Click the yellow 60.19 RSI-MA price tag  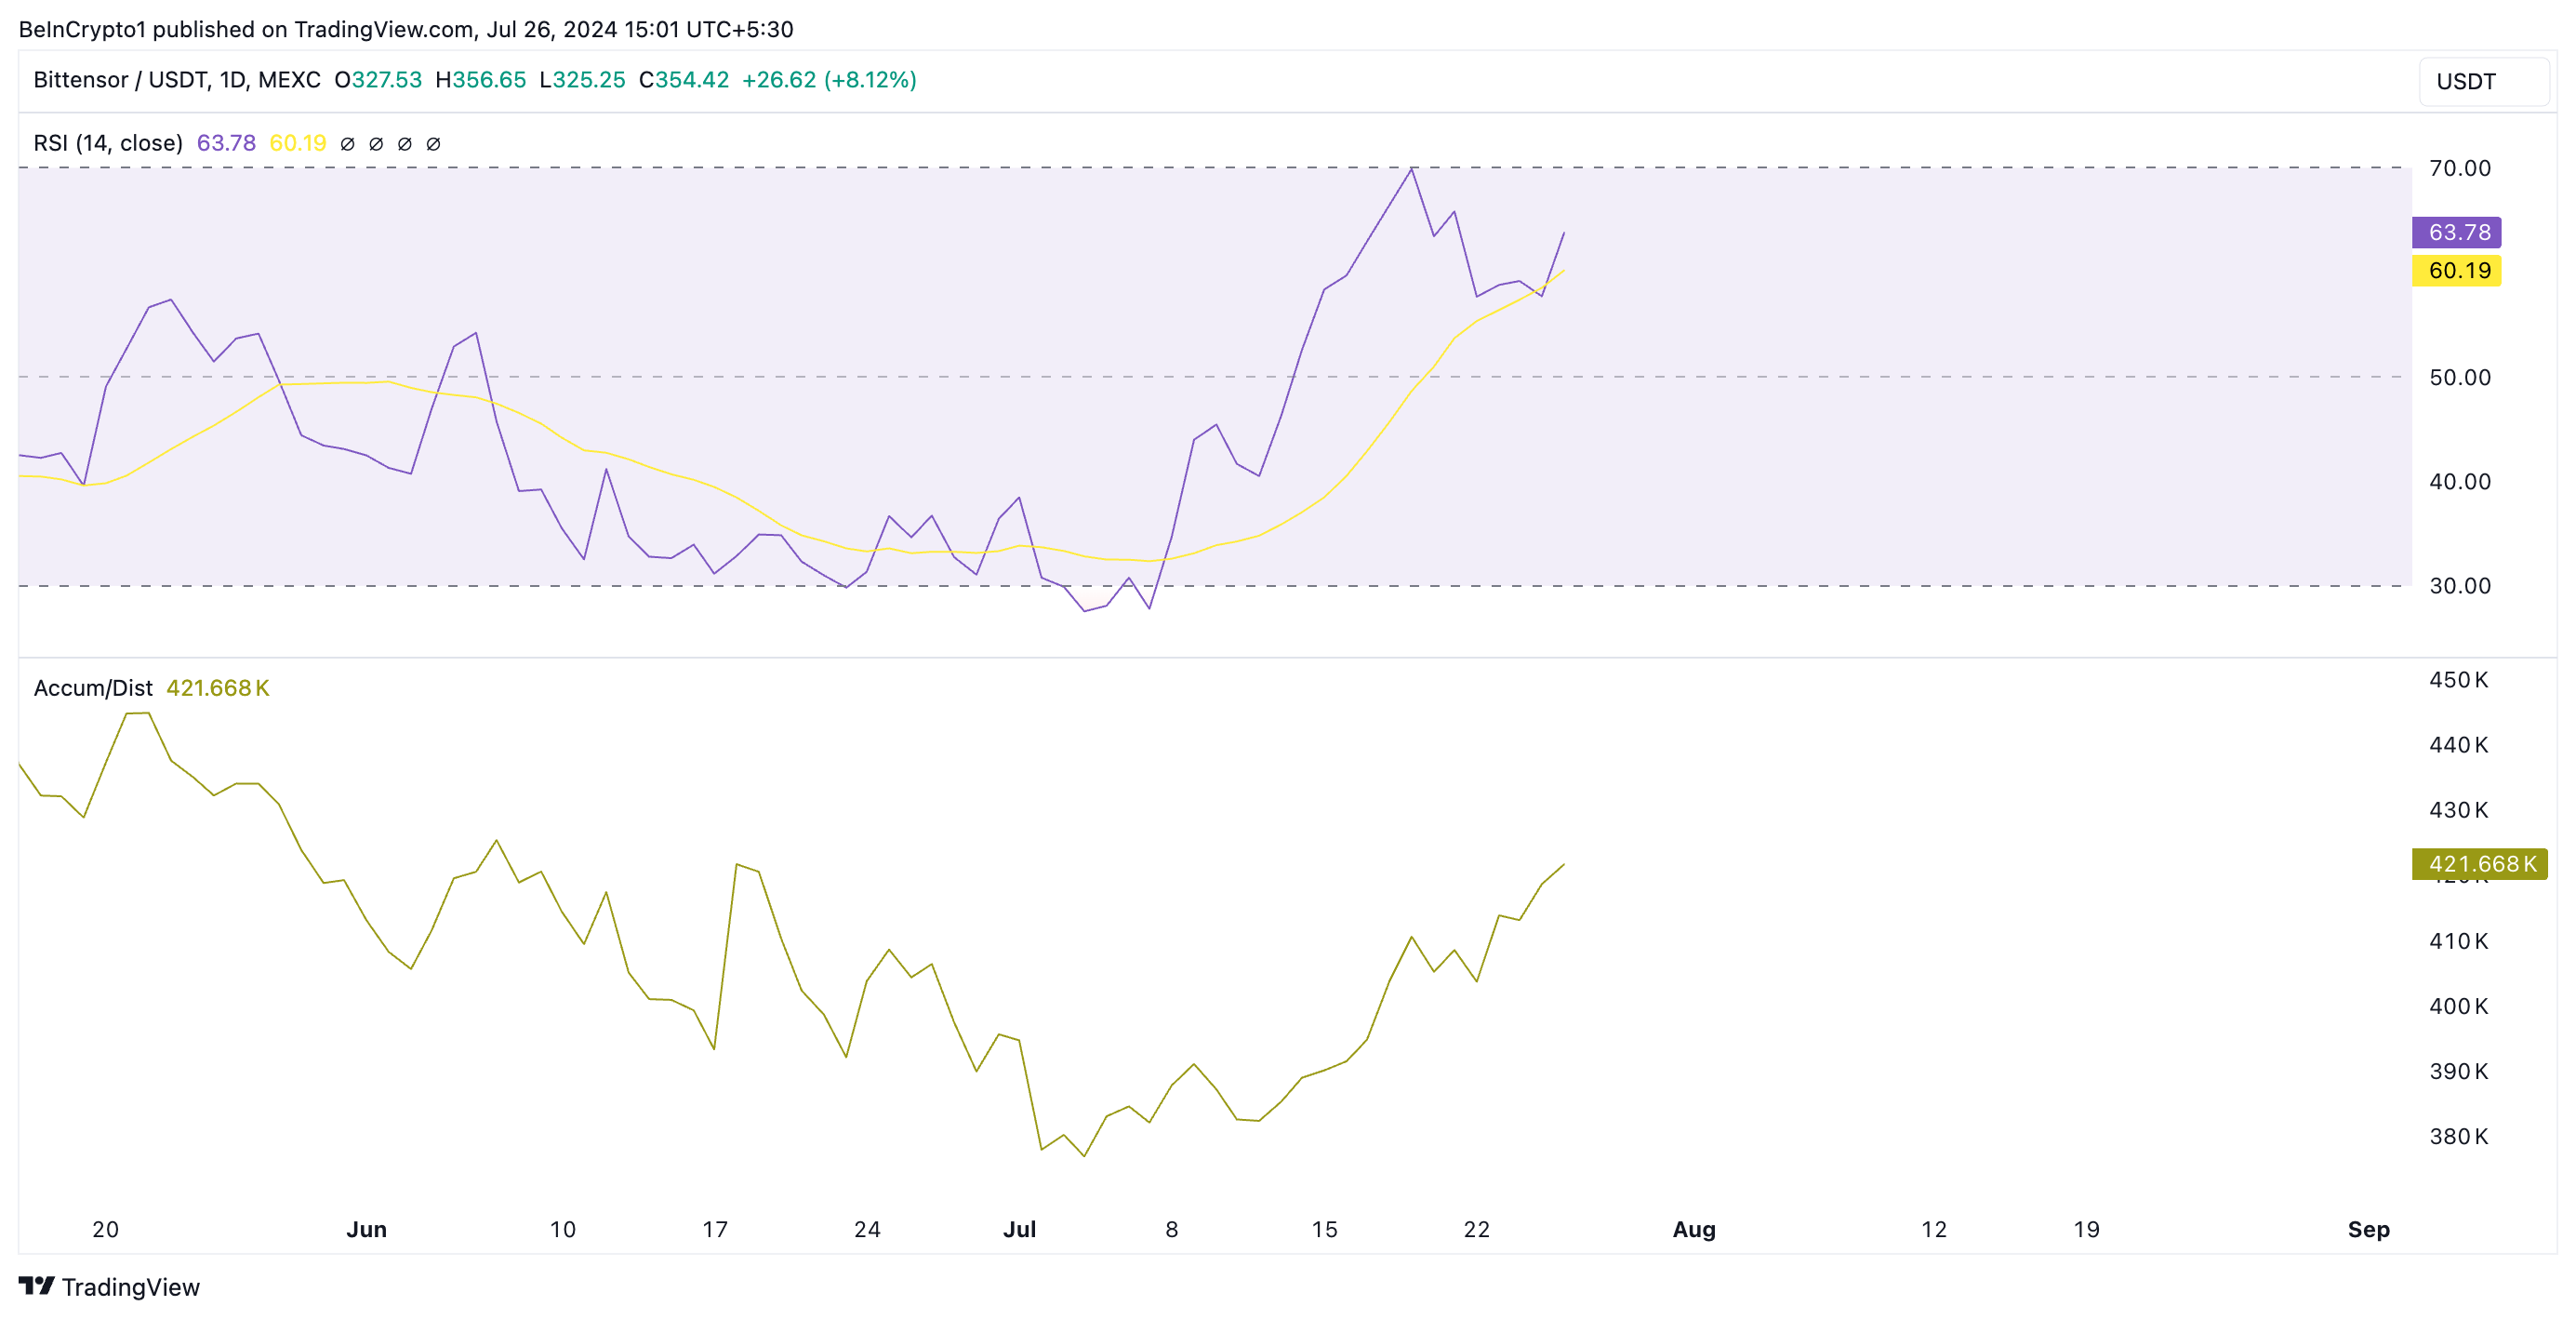click(x=2456, y=270)
